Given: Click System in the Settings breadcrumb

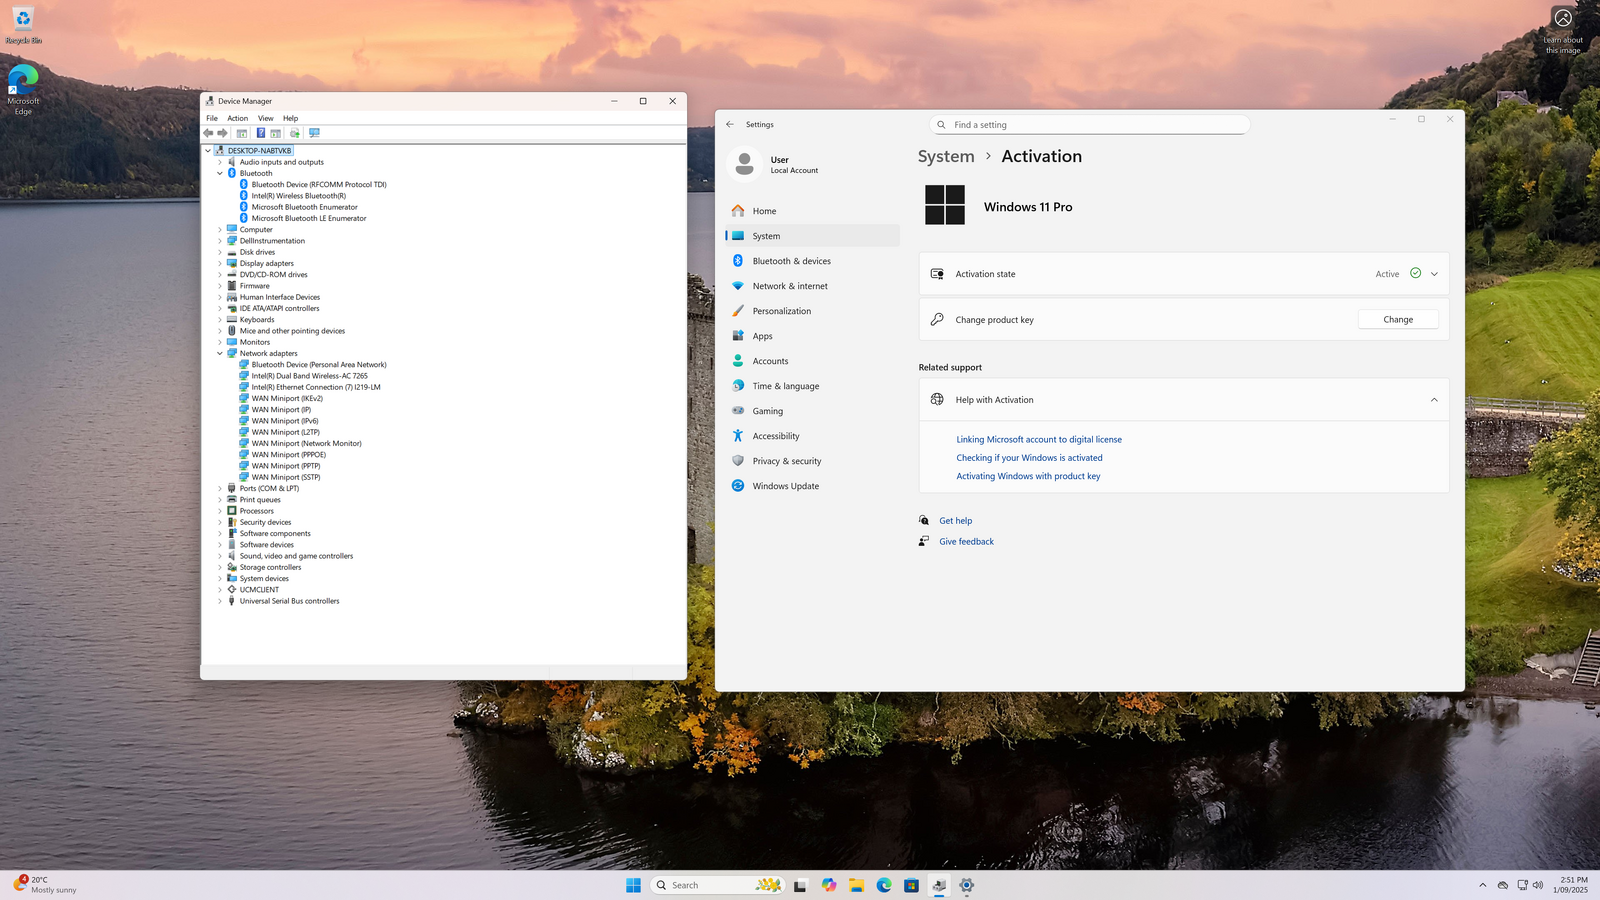Looking at the screenshot, I should (946, 157).
